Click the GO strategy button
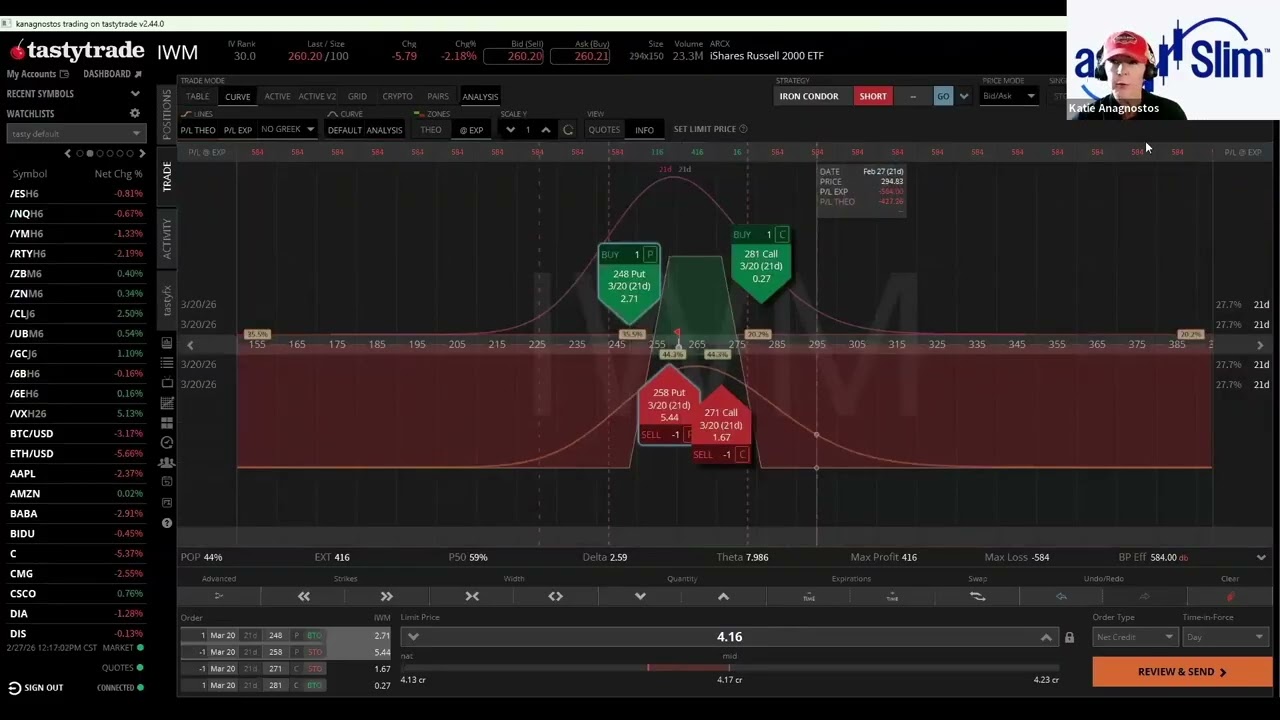This screenshot has width=1280, height=720. [943, 96]
